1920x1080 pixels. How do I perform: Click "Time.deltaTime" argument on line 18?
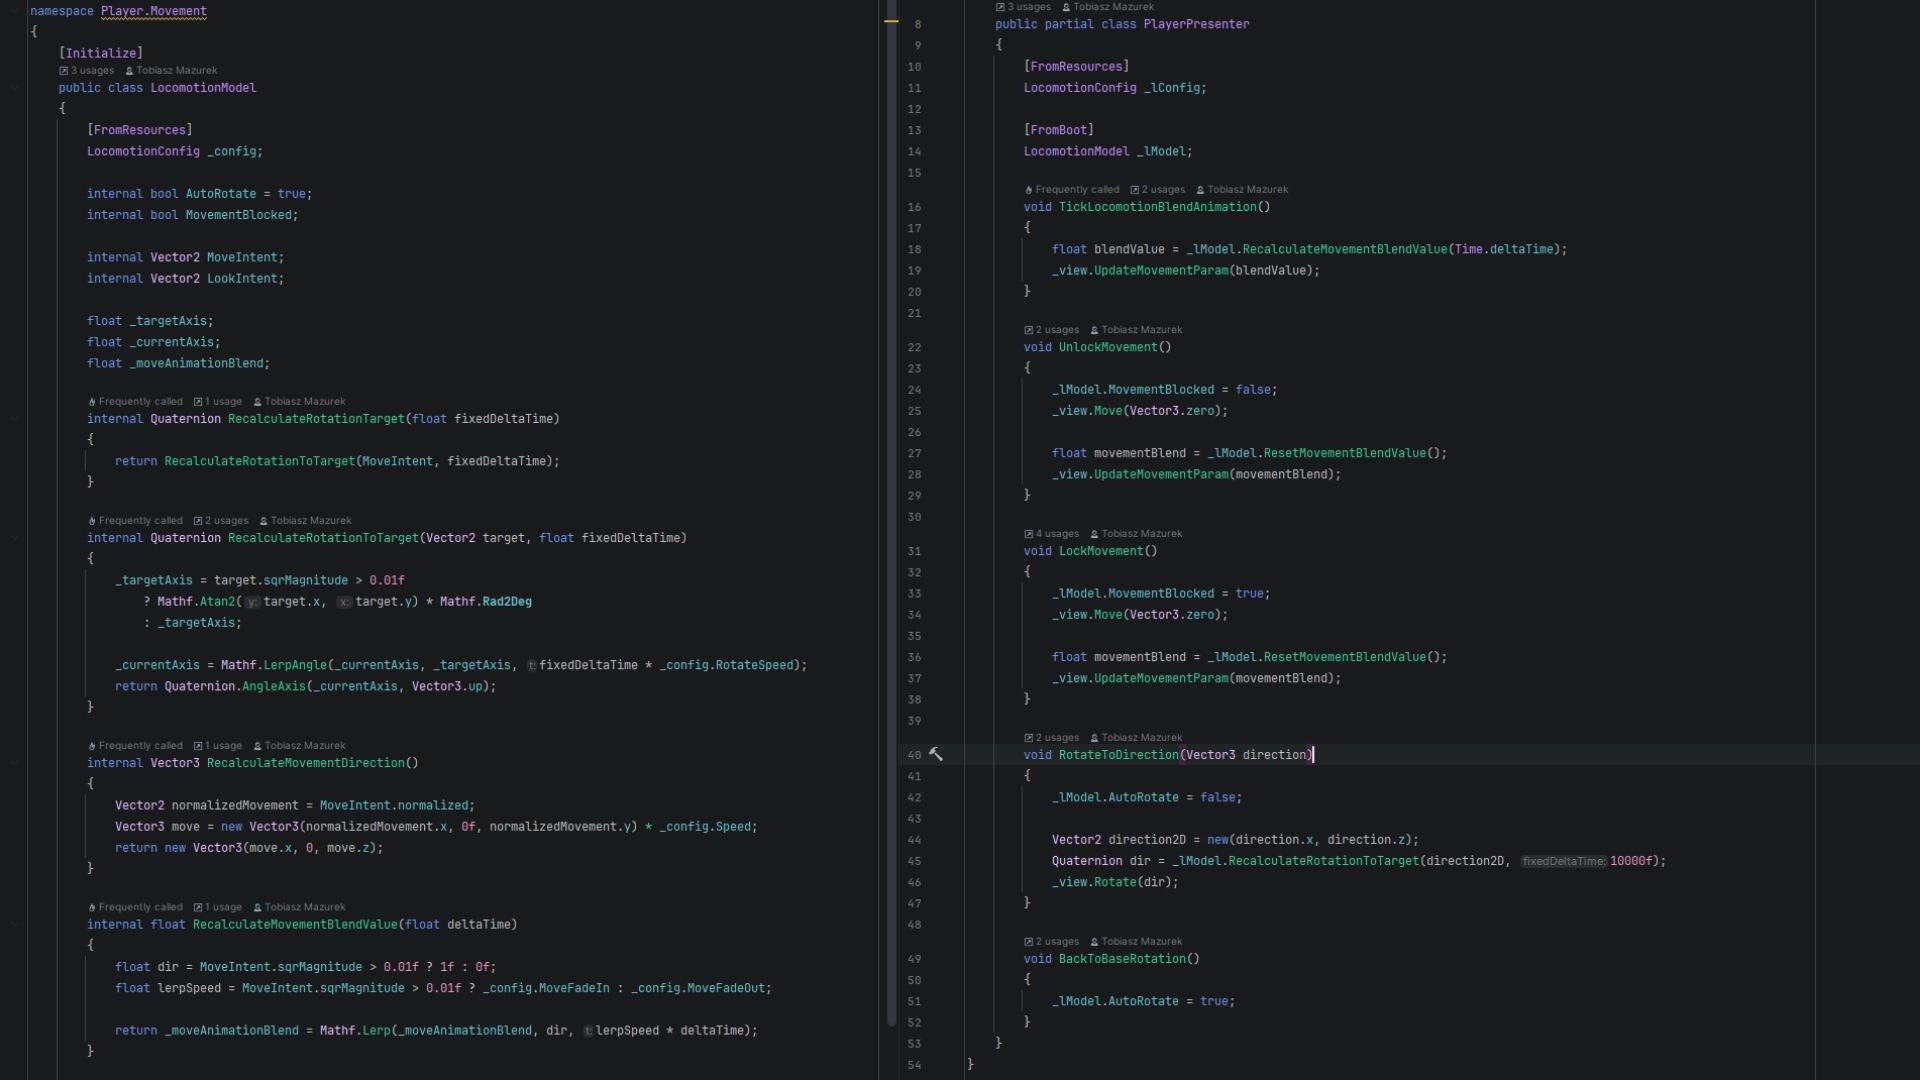pyautogui.click(x=1504, y=250)
